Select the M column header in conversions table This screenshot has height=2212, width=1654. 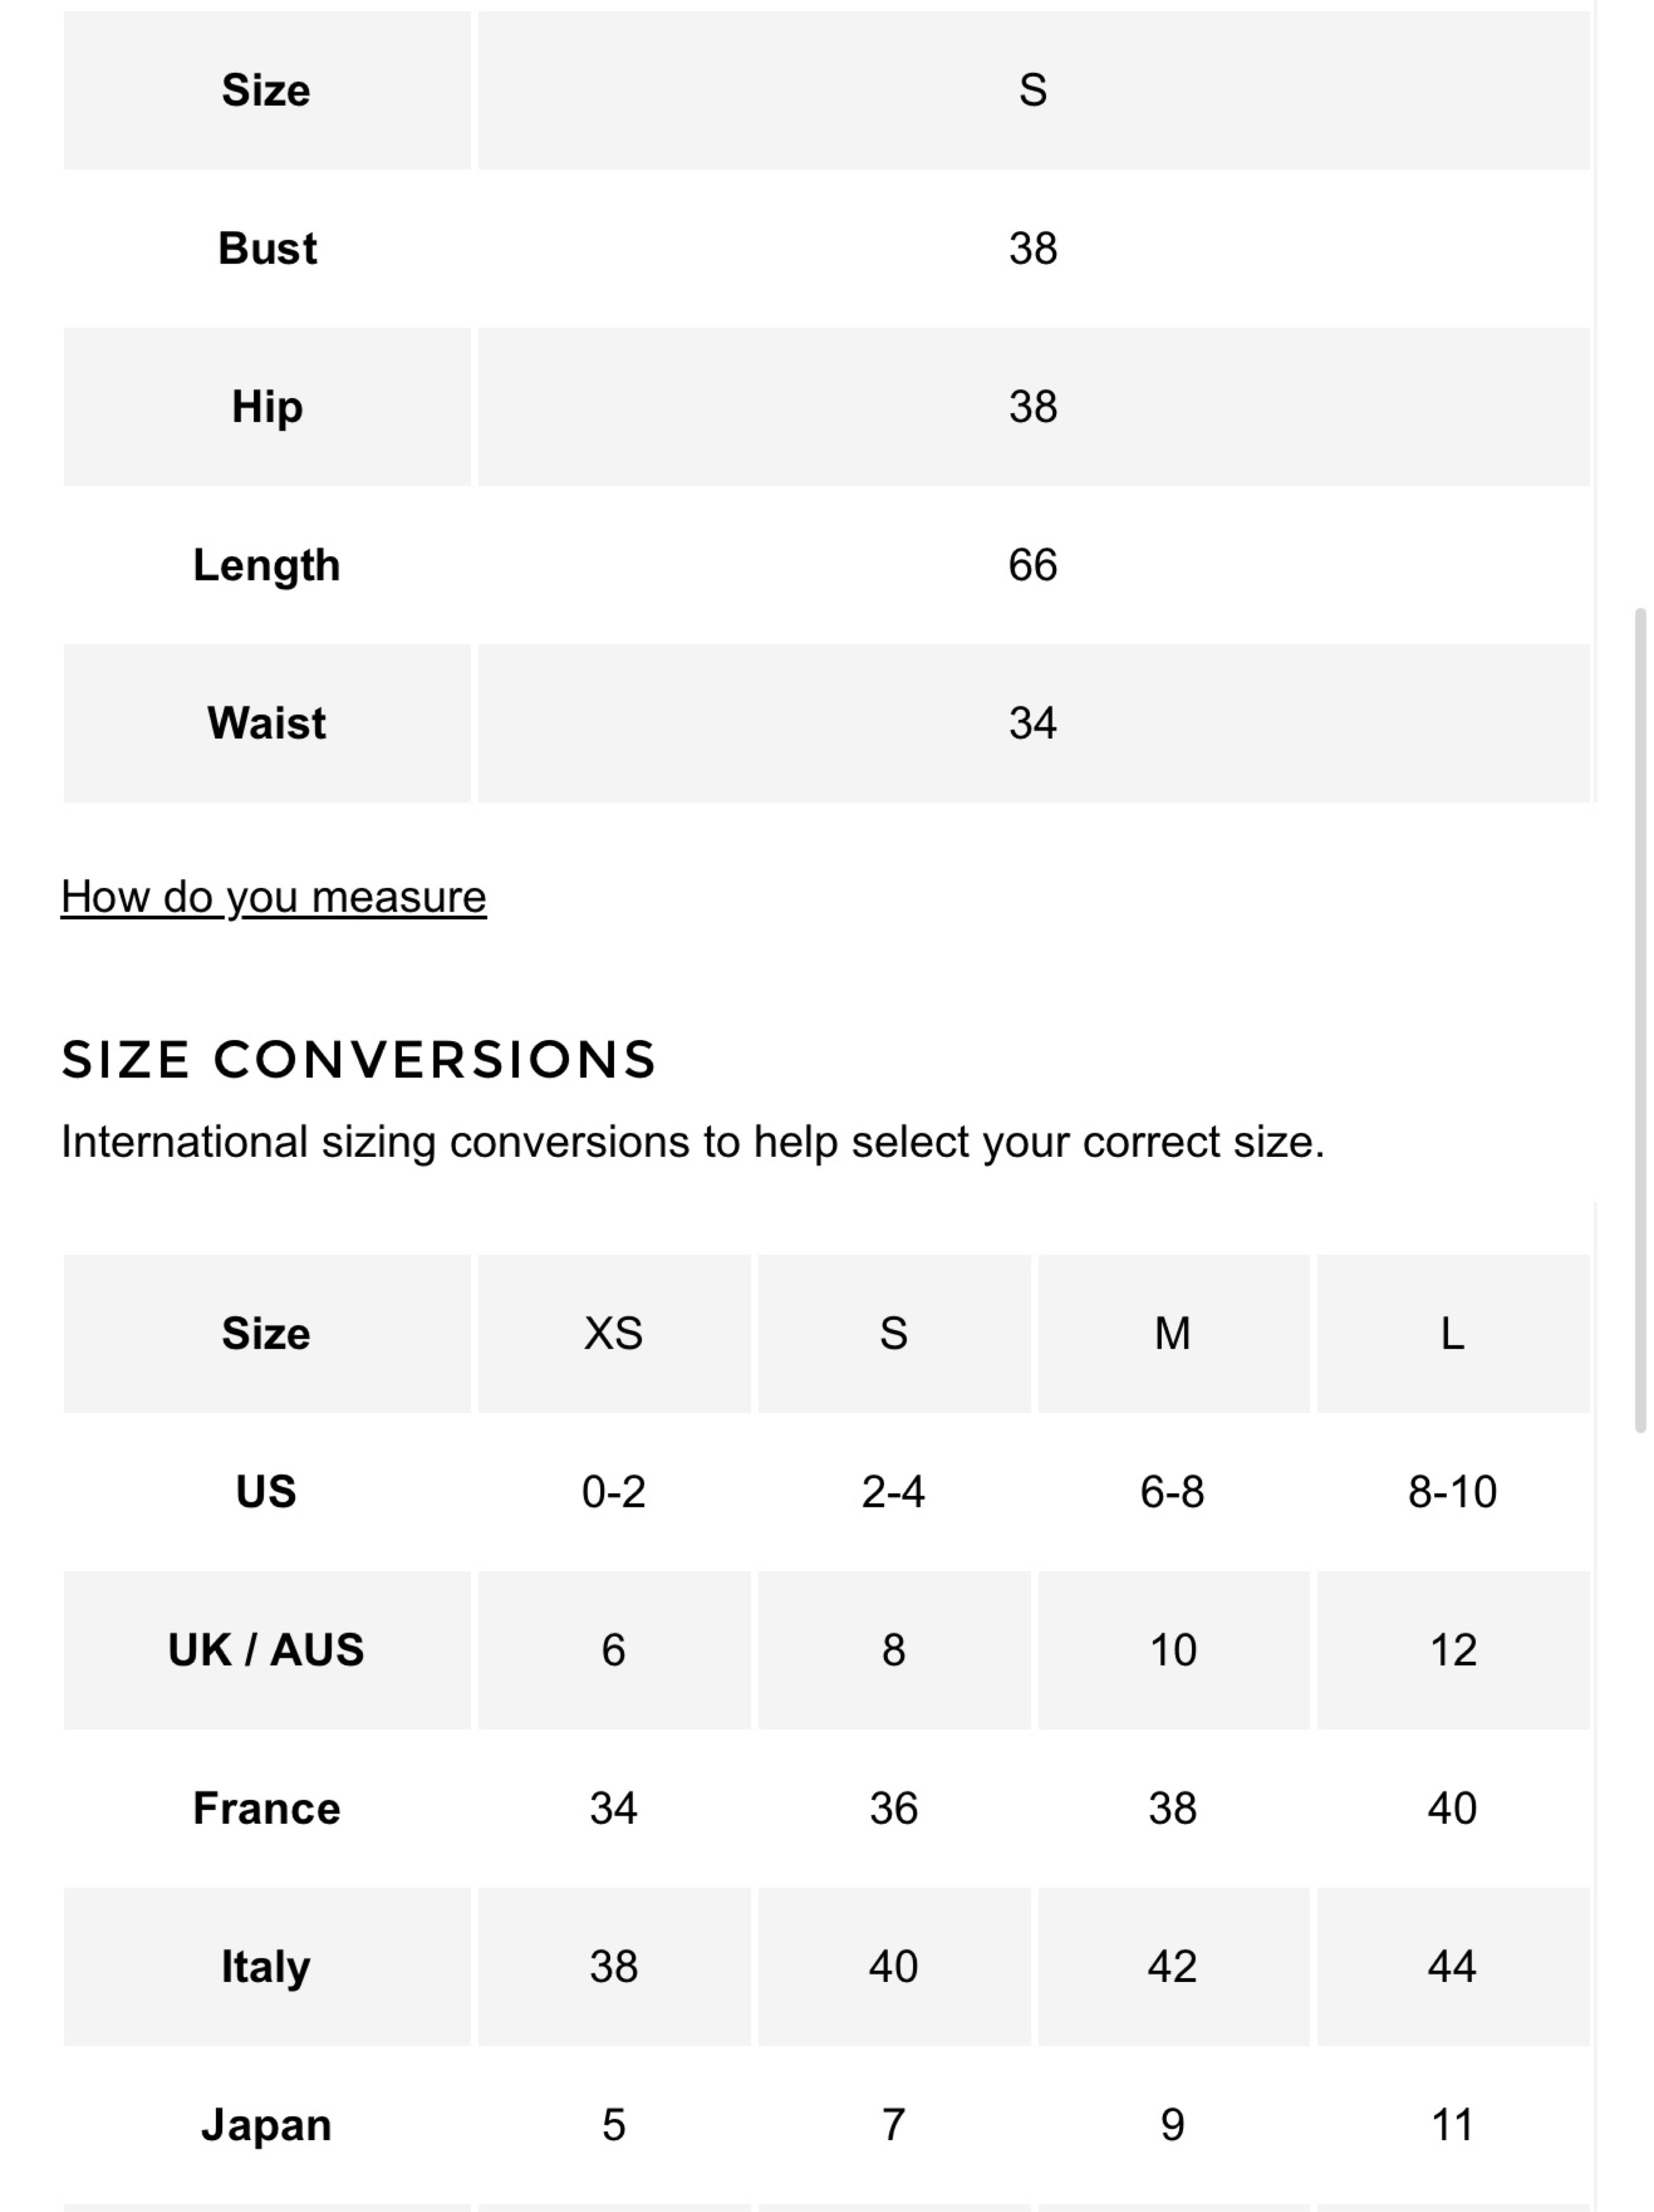coord(1173,1334)
